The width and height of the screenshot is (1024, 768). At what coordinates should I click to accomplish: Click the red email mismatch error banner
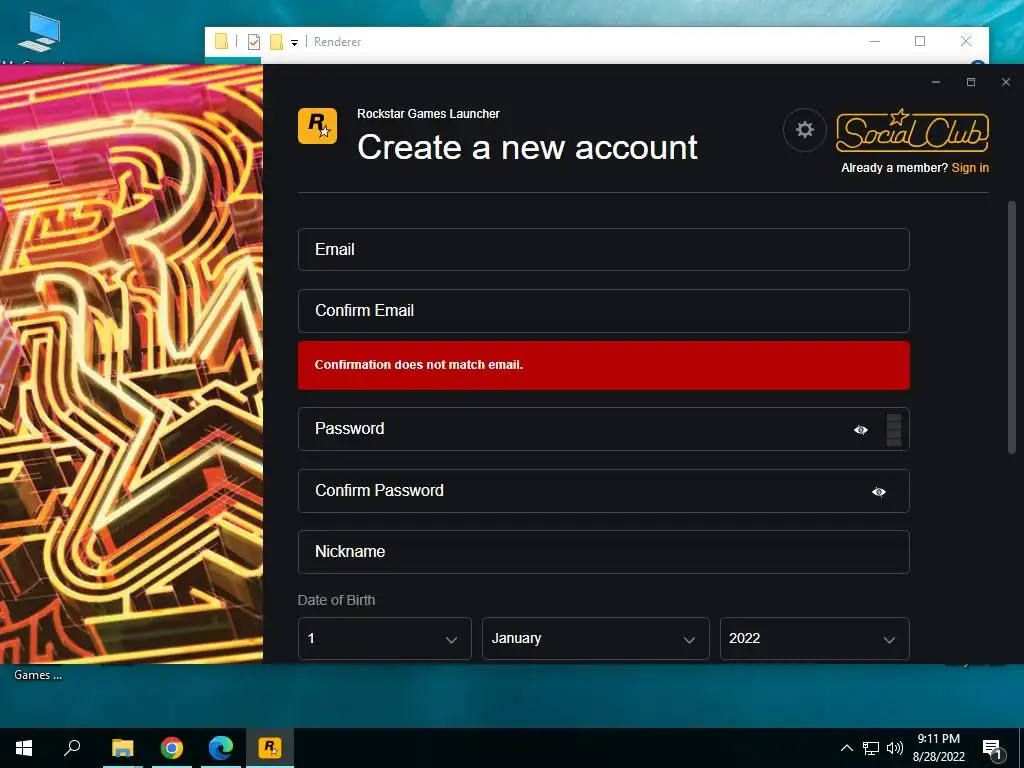603,365
